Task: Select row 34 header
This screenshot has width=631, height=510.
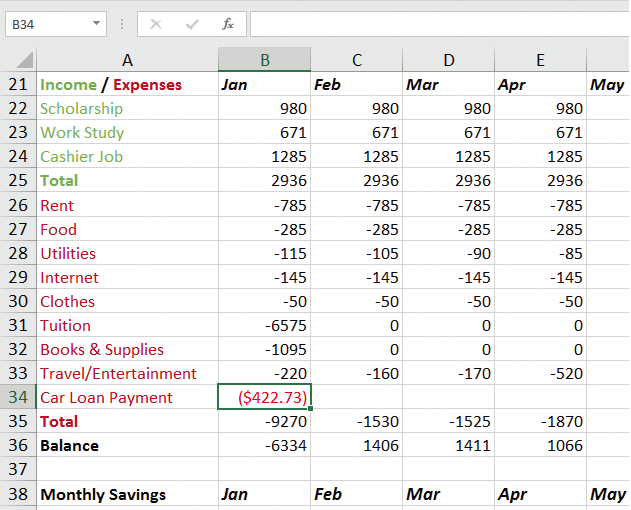Action: tap(18, 397)
